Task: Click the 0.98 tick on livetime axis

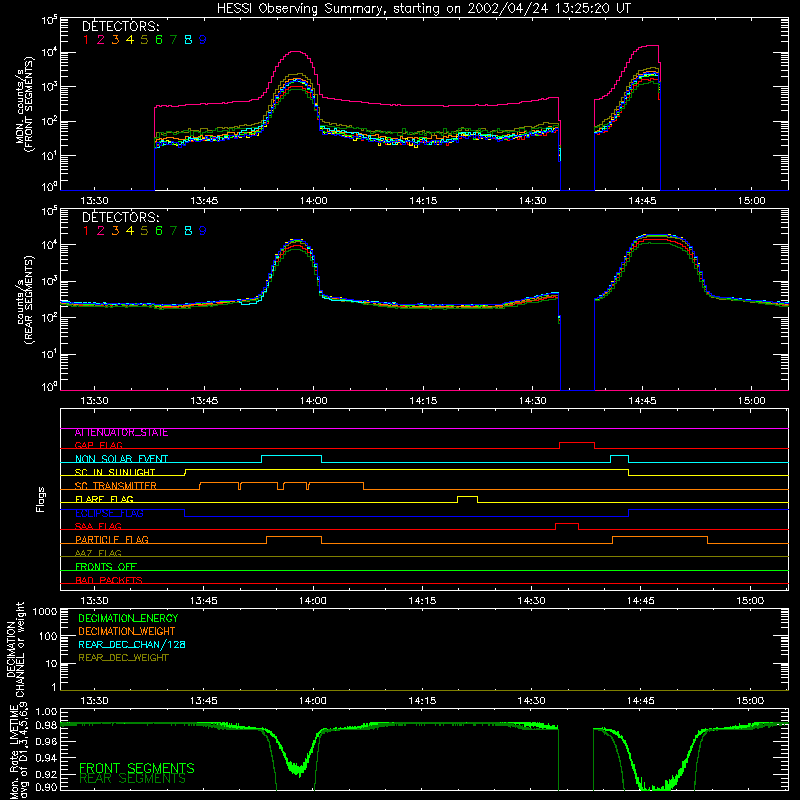Action: 46,724
